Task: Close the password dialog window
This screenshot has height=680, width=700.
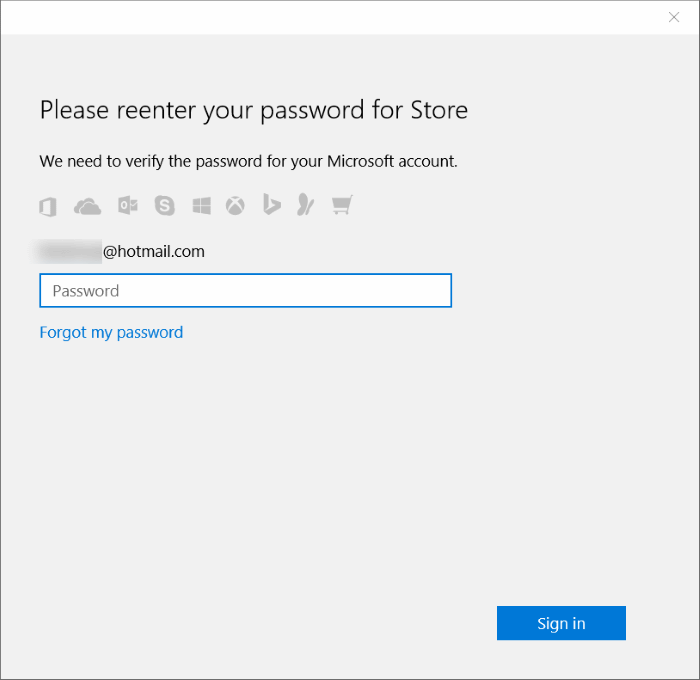Action: (x=674, y=17)
